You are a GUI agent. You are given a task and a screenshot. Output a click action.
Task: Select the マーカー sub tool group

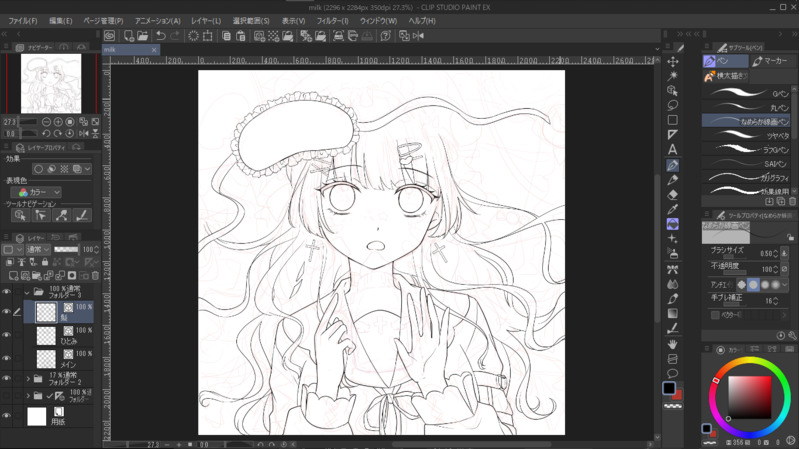pos(770,61)
